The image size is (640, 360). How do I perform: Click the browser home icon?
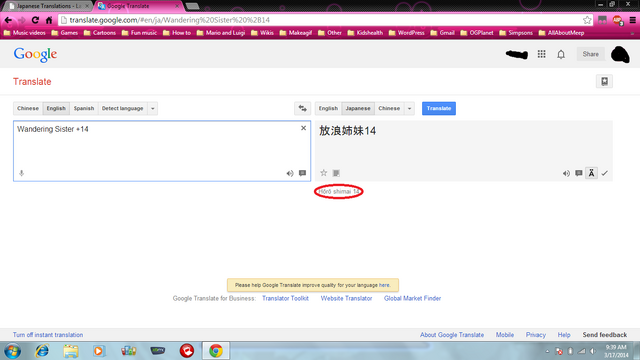point(49,20)
